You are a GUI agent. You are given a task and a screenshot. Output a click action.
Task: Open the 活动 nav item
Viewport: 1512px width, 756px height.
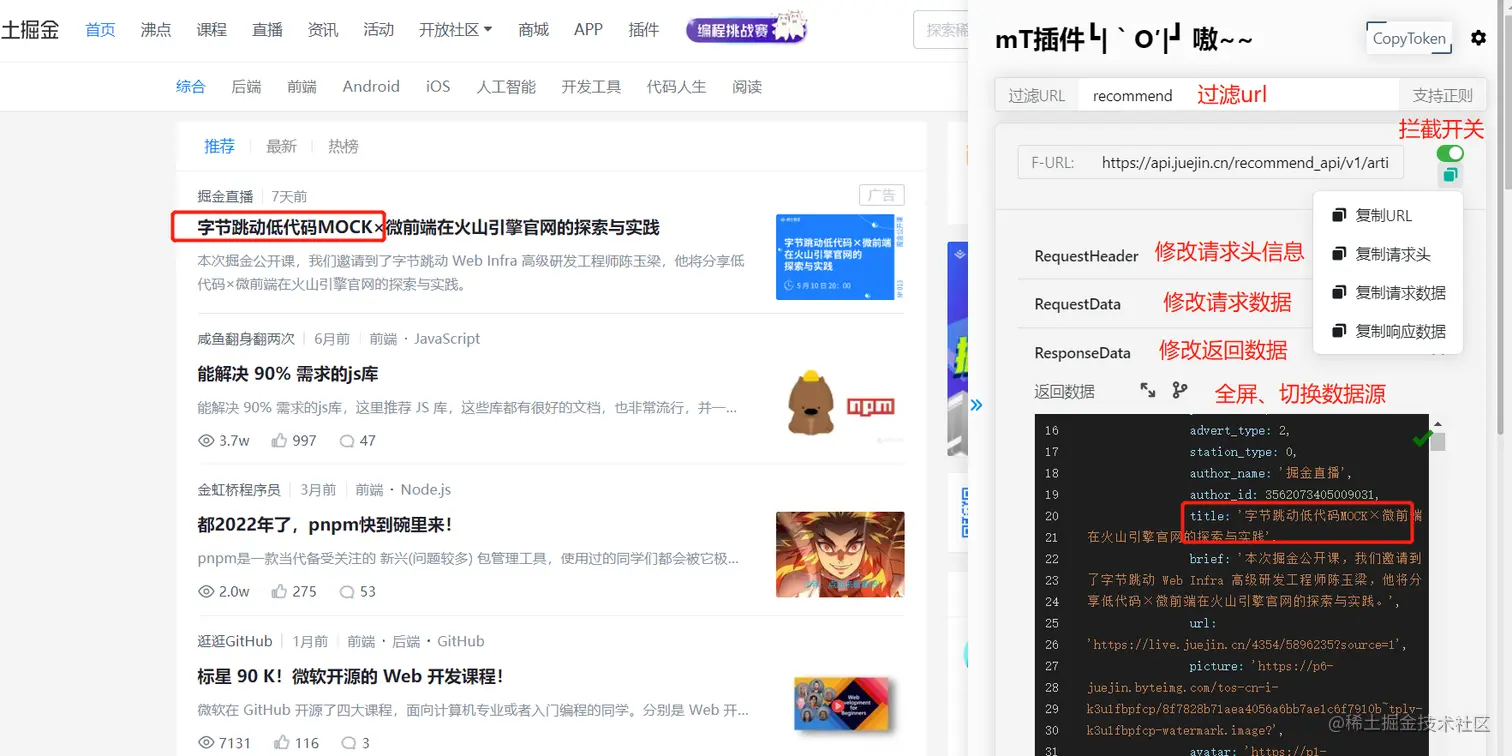(x=379, y=29)
